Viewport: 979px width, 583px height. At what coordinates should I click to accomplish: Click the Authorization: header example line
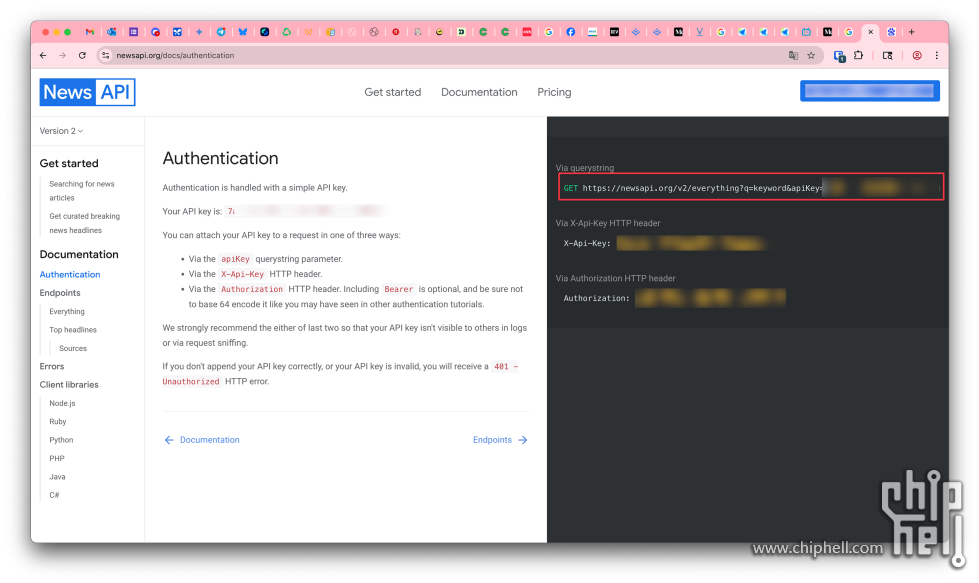tap(674, 298)
